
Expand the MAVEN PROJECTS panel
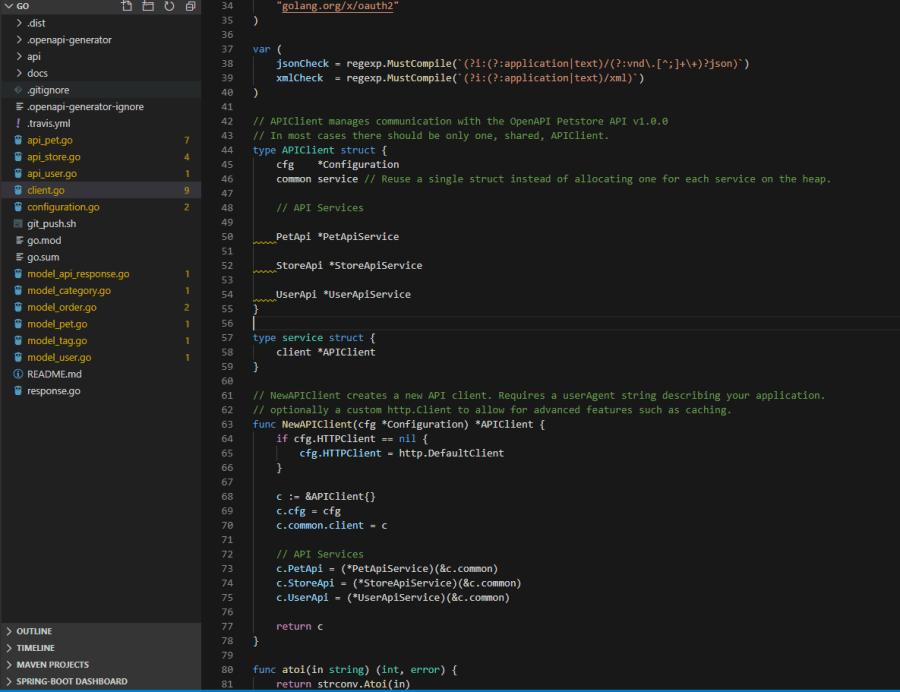pyautogui.click(x=52, y=664)
